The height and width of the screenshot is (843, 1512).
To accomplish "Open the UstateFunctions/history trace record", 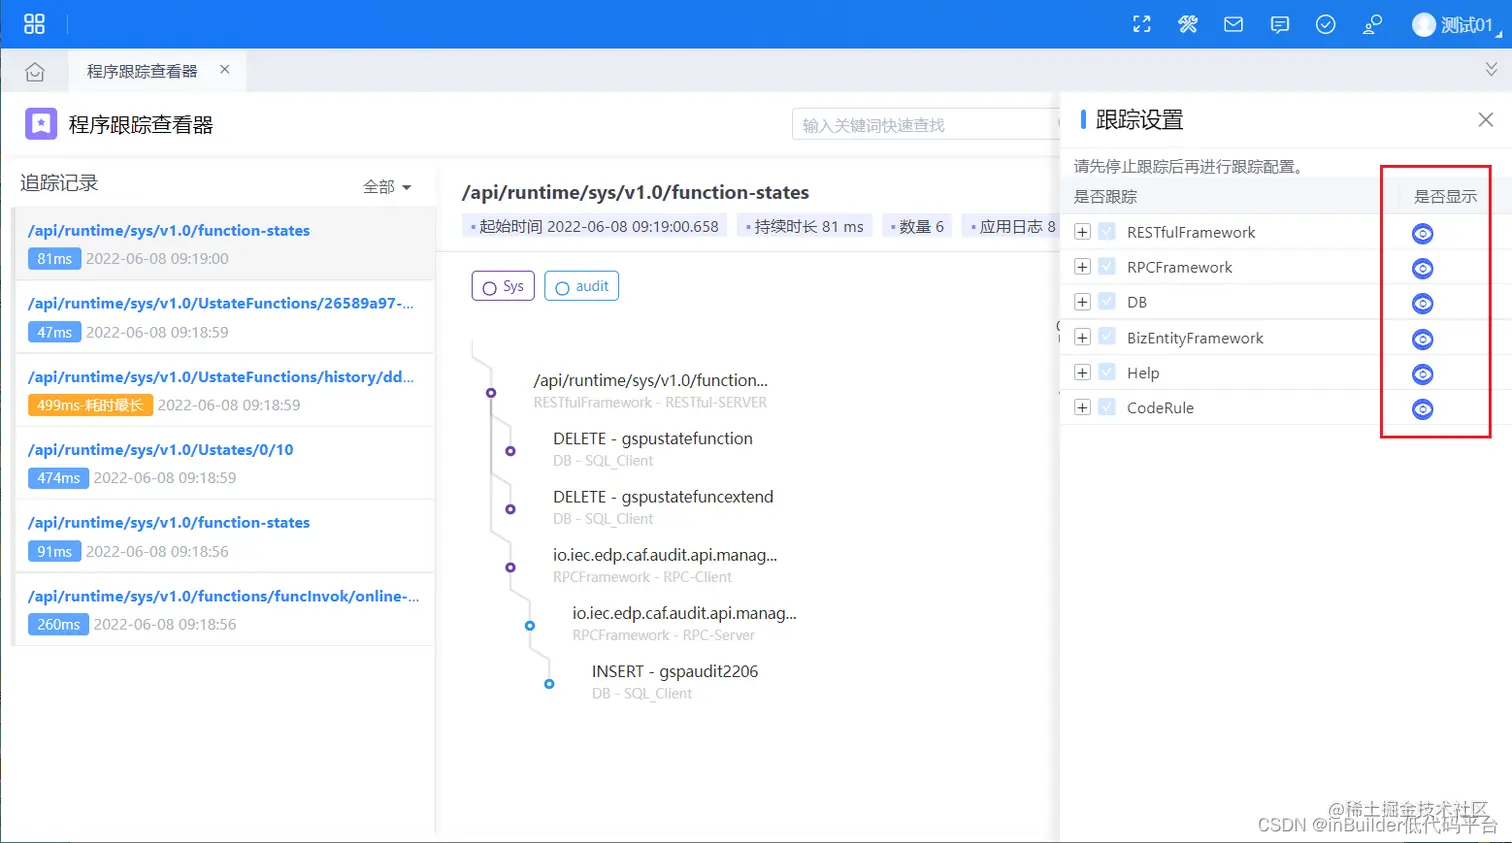I will (x=224, y=390).
